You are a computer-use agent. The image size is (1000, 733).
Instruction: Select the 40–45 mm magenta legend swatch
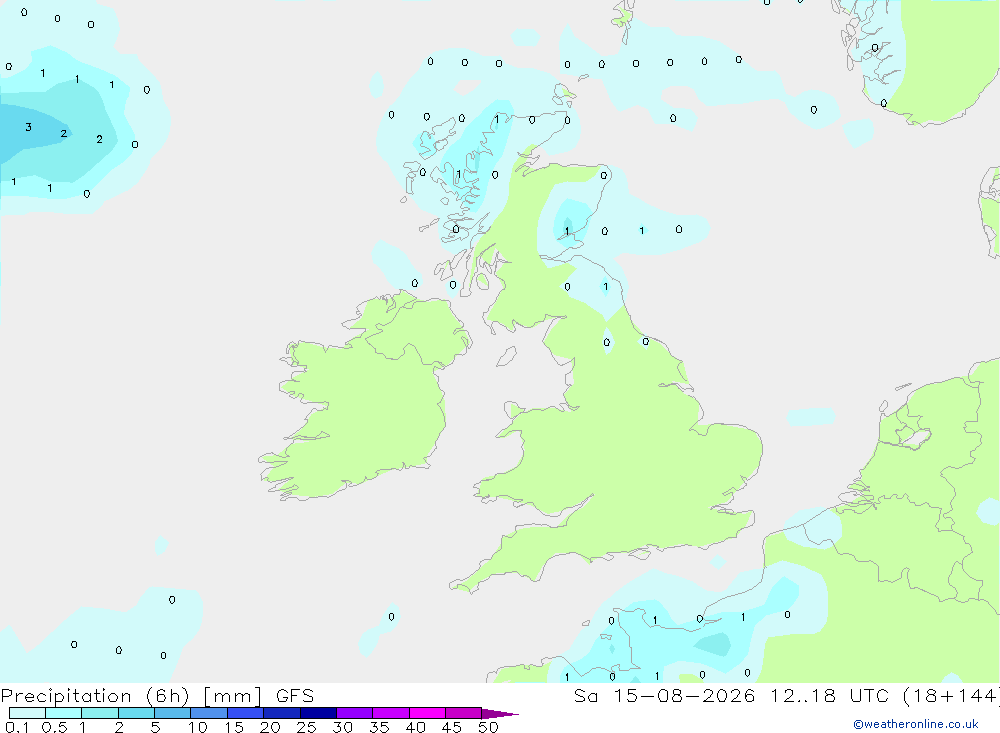click(x=427, y=713)
